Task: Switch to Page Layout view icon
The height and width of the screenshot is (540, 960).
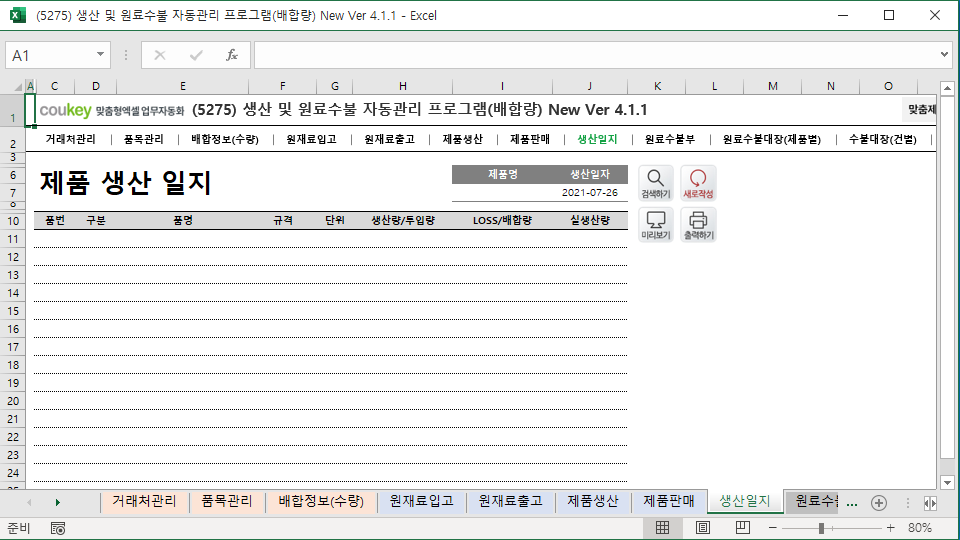Action: 703,528
